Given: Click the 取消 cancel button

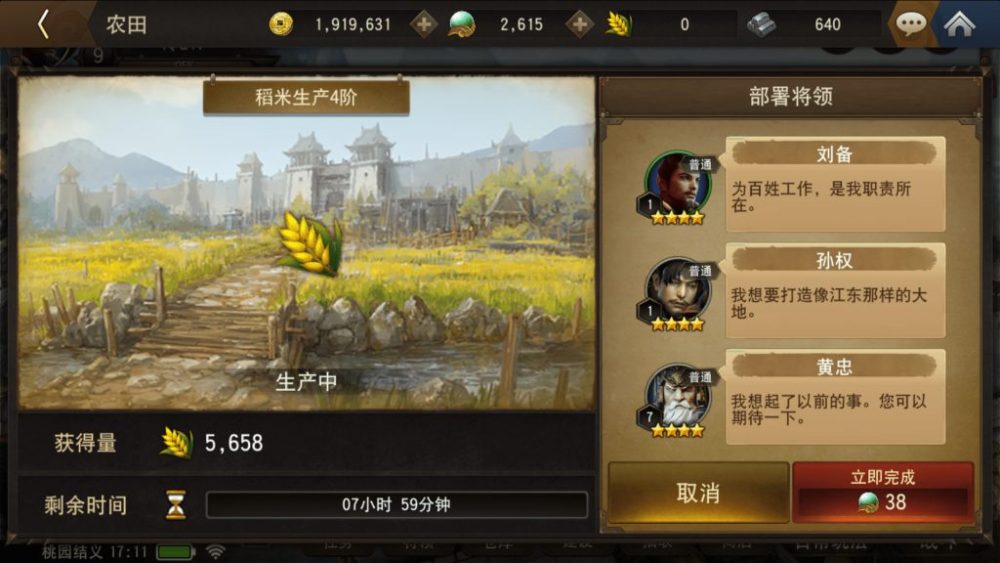Looking at the screenshot, I should (698, 493).
